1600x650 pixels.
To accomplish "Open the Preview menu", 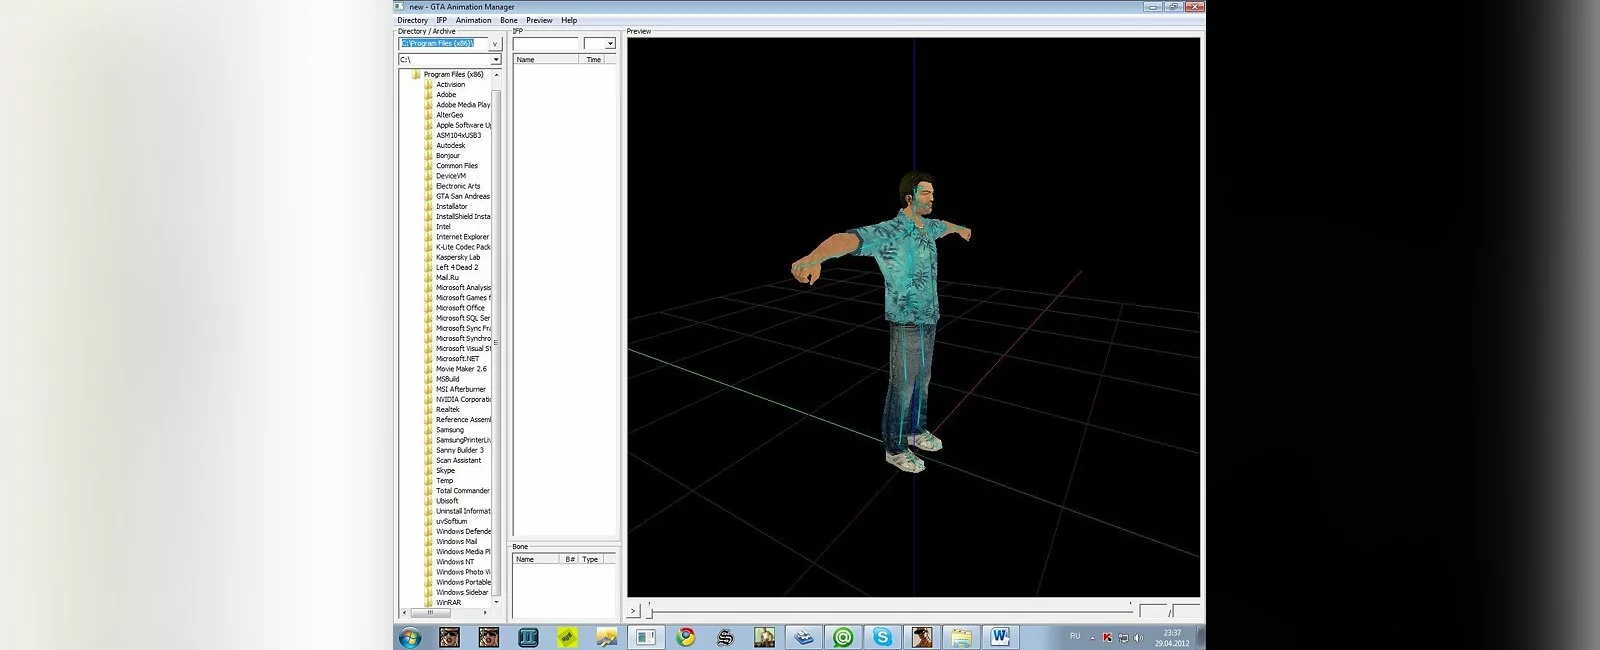I will (x=539, y=20).
